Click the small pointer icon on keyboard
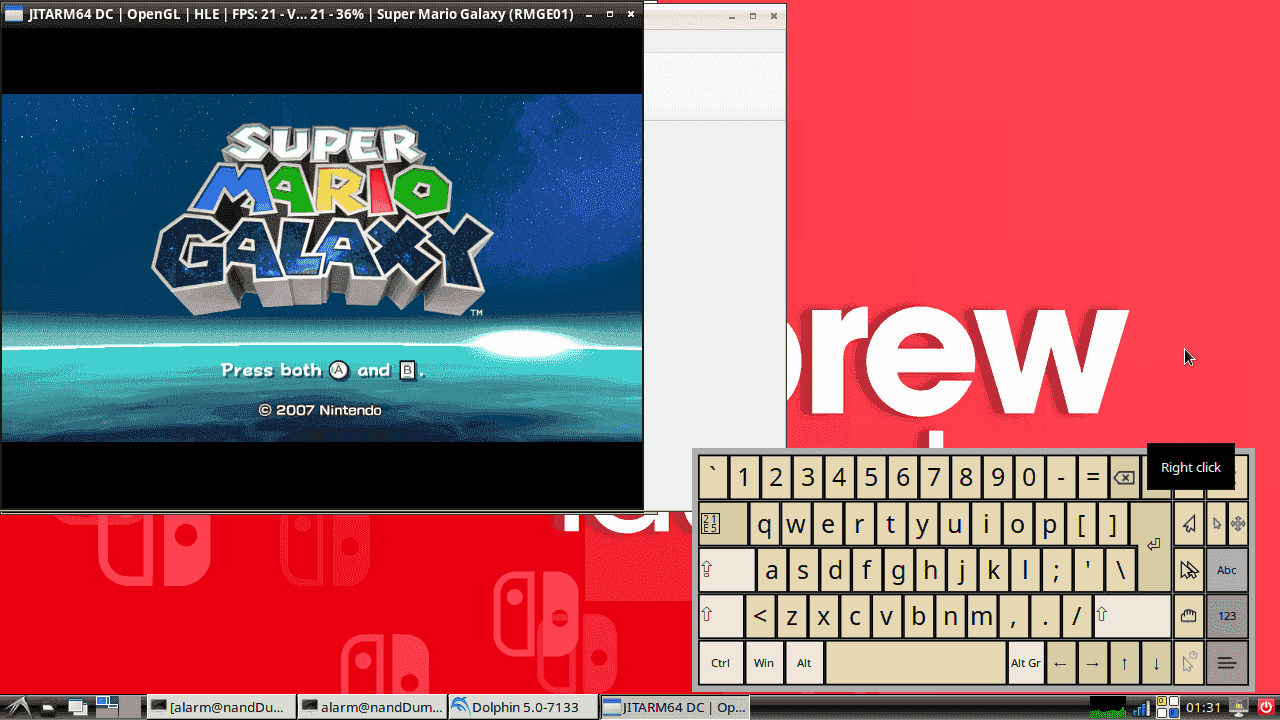The height and width of the screenshot is (720, 1280). 1216,523
